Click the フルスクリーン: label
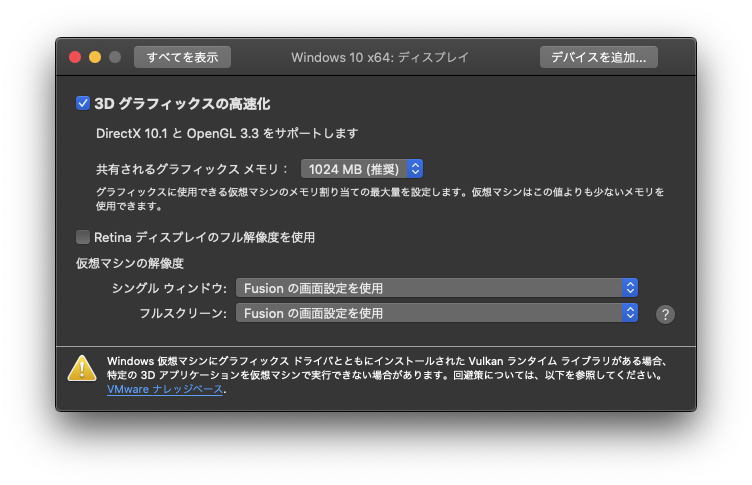Image resolution: width=752 pixels, height=485 pixels. pyautogui.click(x=183, y=313)
